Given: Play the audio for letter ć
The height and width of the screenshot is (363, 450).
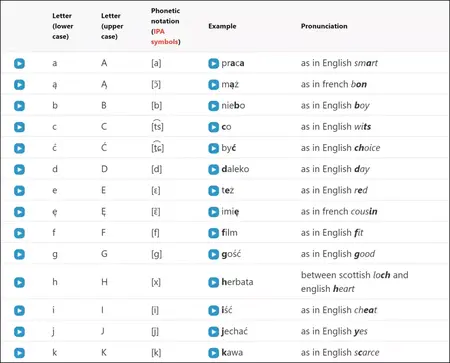Looking at the screenshot, I should [19, 148].
